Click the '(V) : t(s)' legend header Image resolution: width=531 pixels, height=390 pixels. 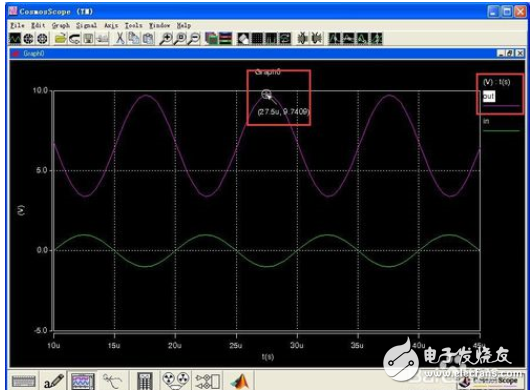(x=496, y=82)
